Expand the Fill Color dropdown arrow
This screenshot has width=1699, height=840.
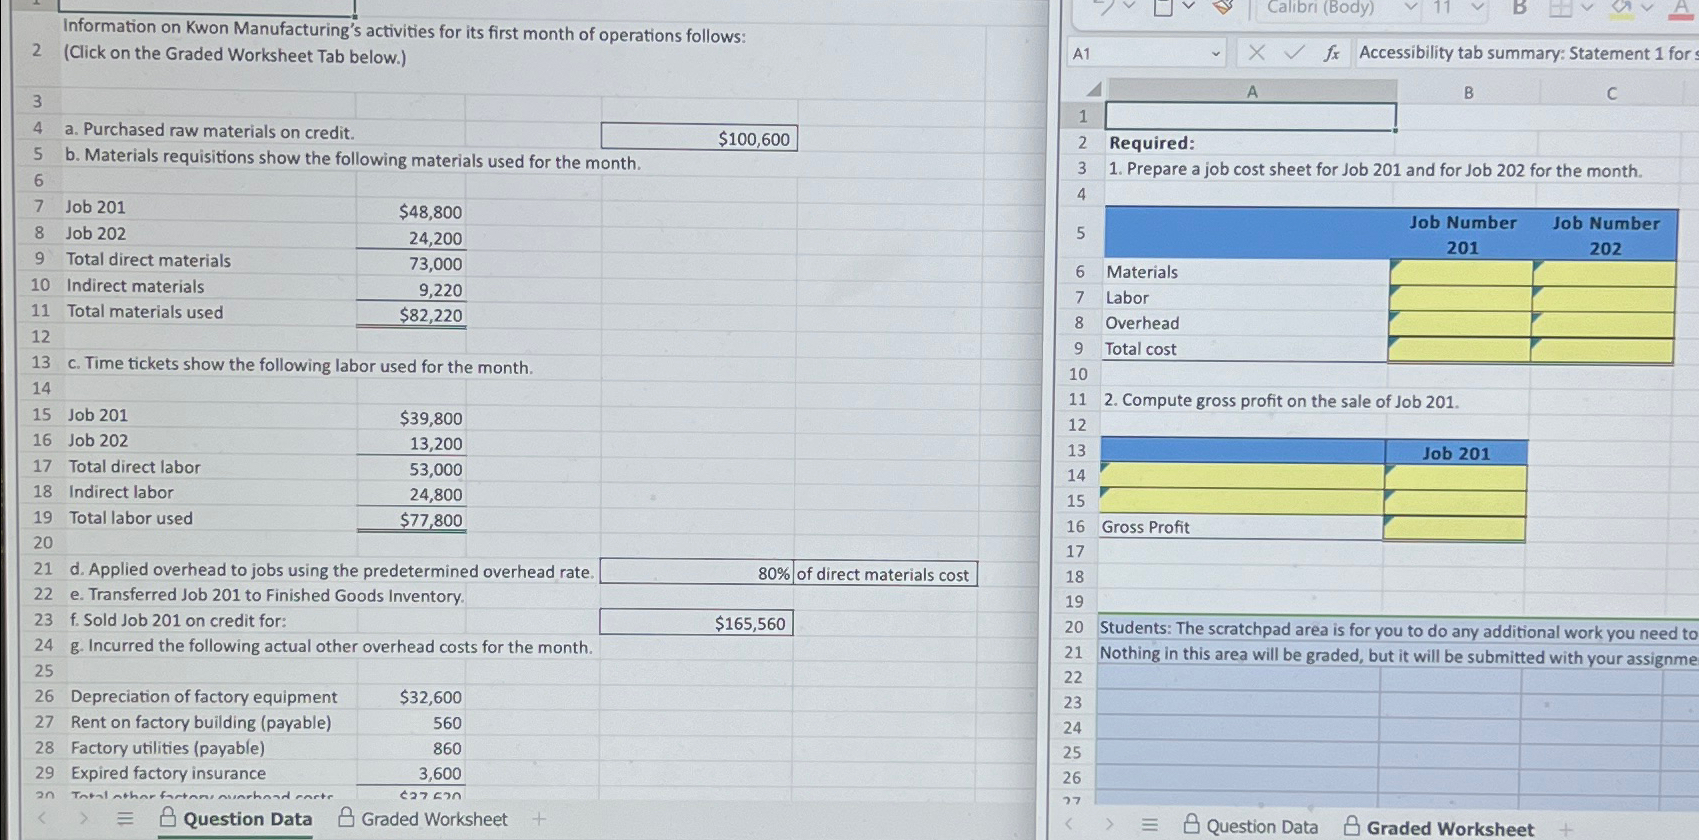1647,8
